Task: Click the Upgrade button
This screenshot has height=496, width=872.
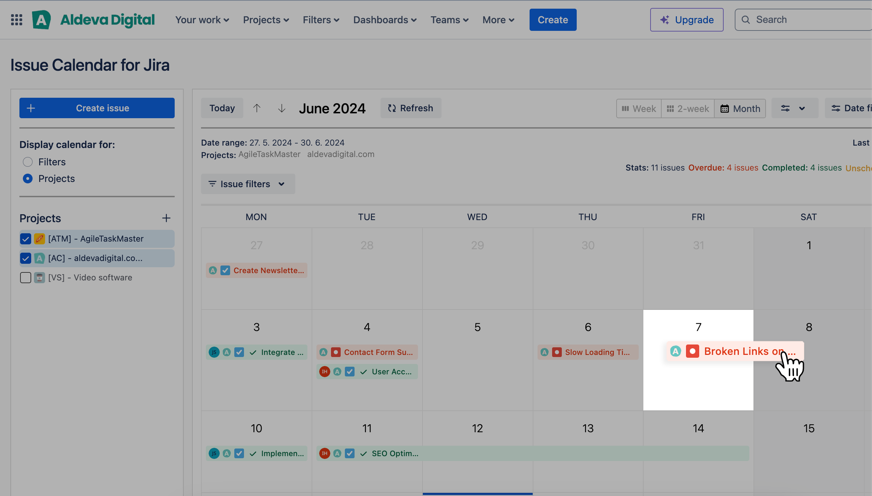Action: [687, 20]
